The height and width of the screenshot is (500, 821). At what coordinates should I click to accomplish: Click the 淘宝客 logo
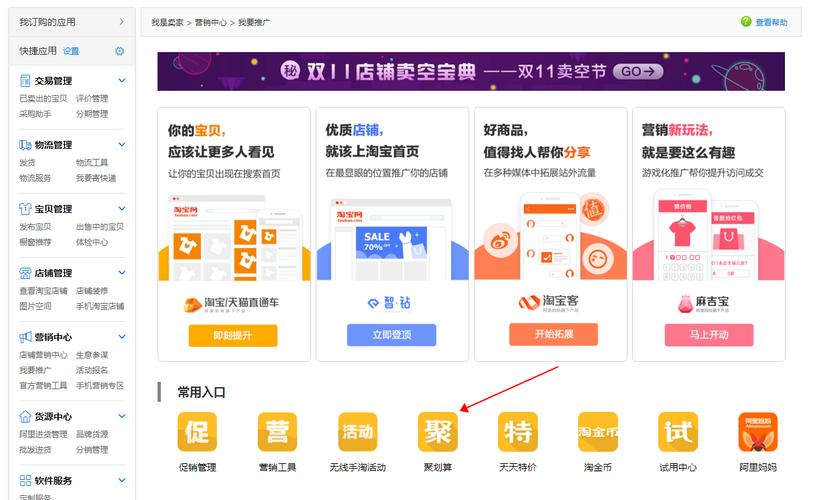549,302
